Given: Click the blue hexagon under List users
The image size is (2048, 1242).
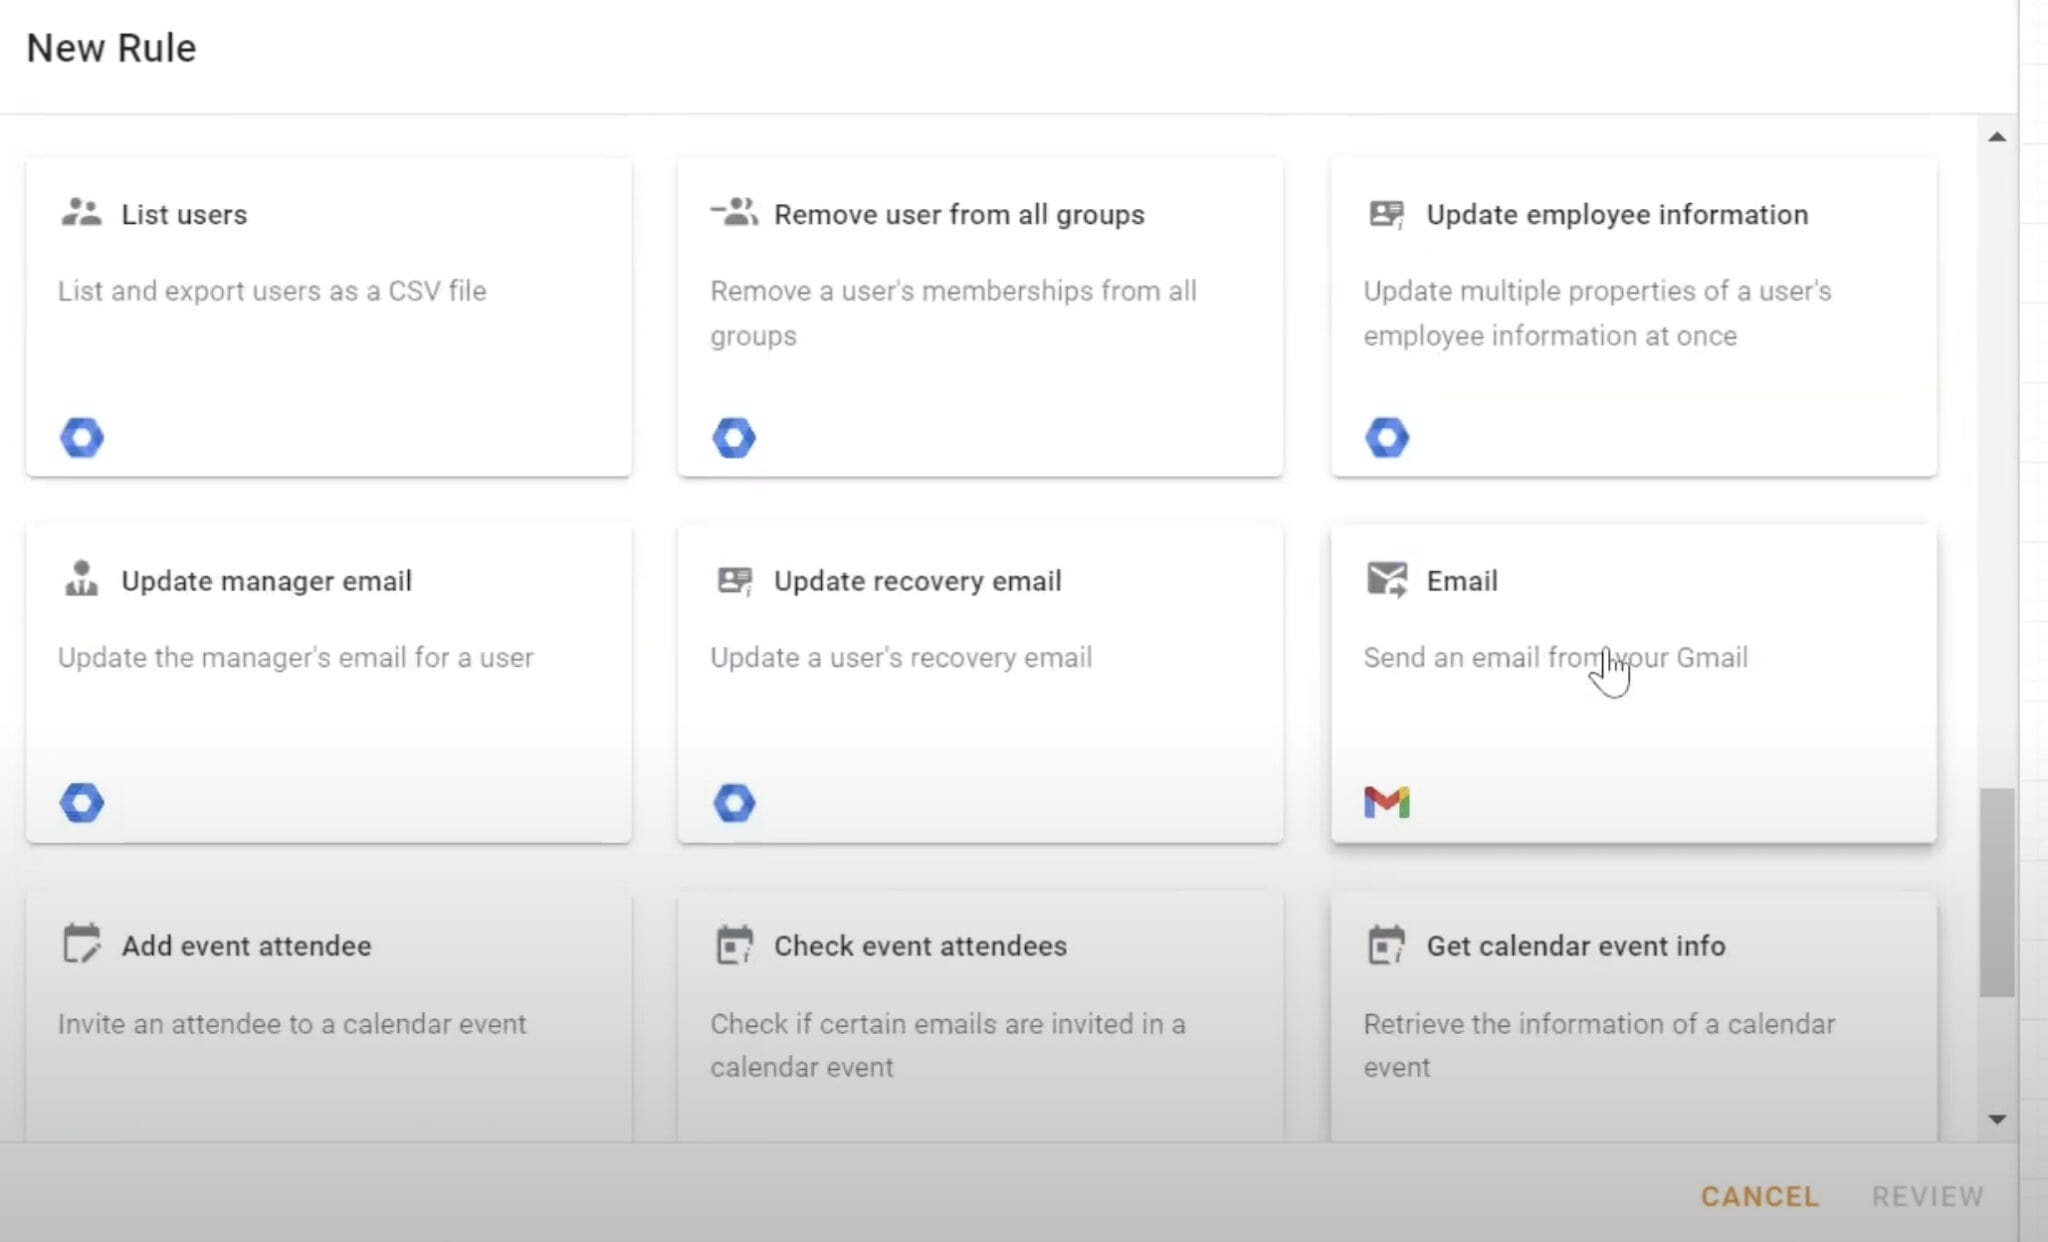Looking at the screenshot, I should 82,437.
